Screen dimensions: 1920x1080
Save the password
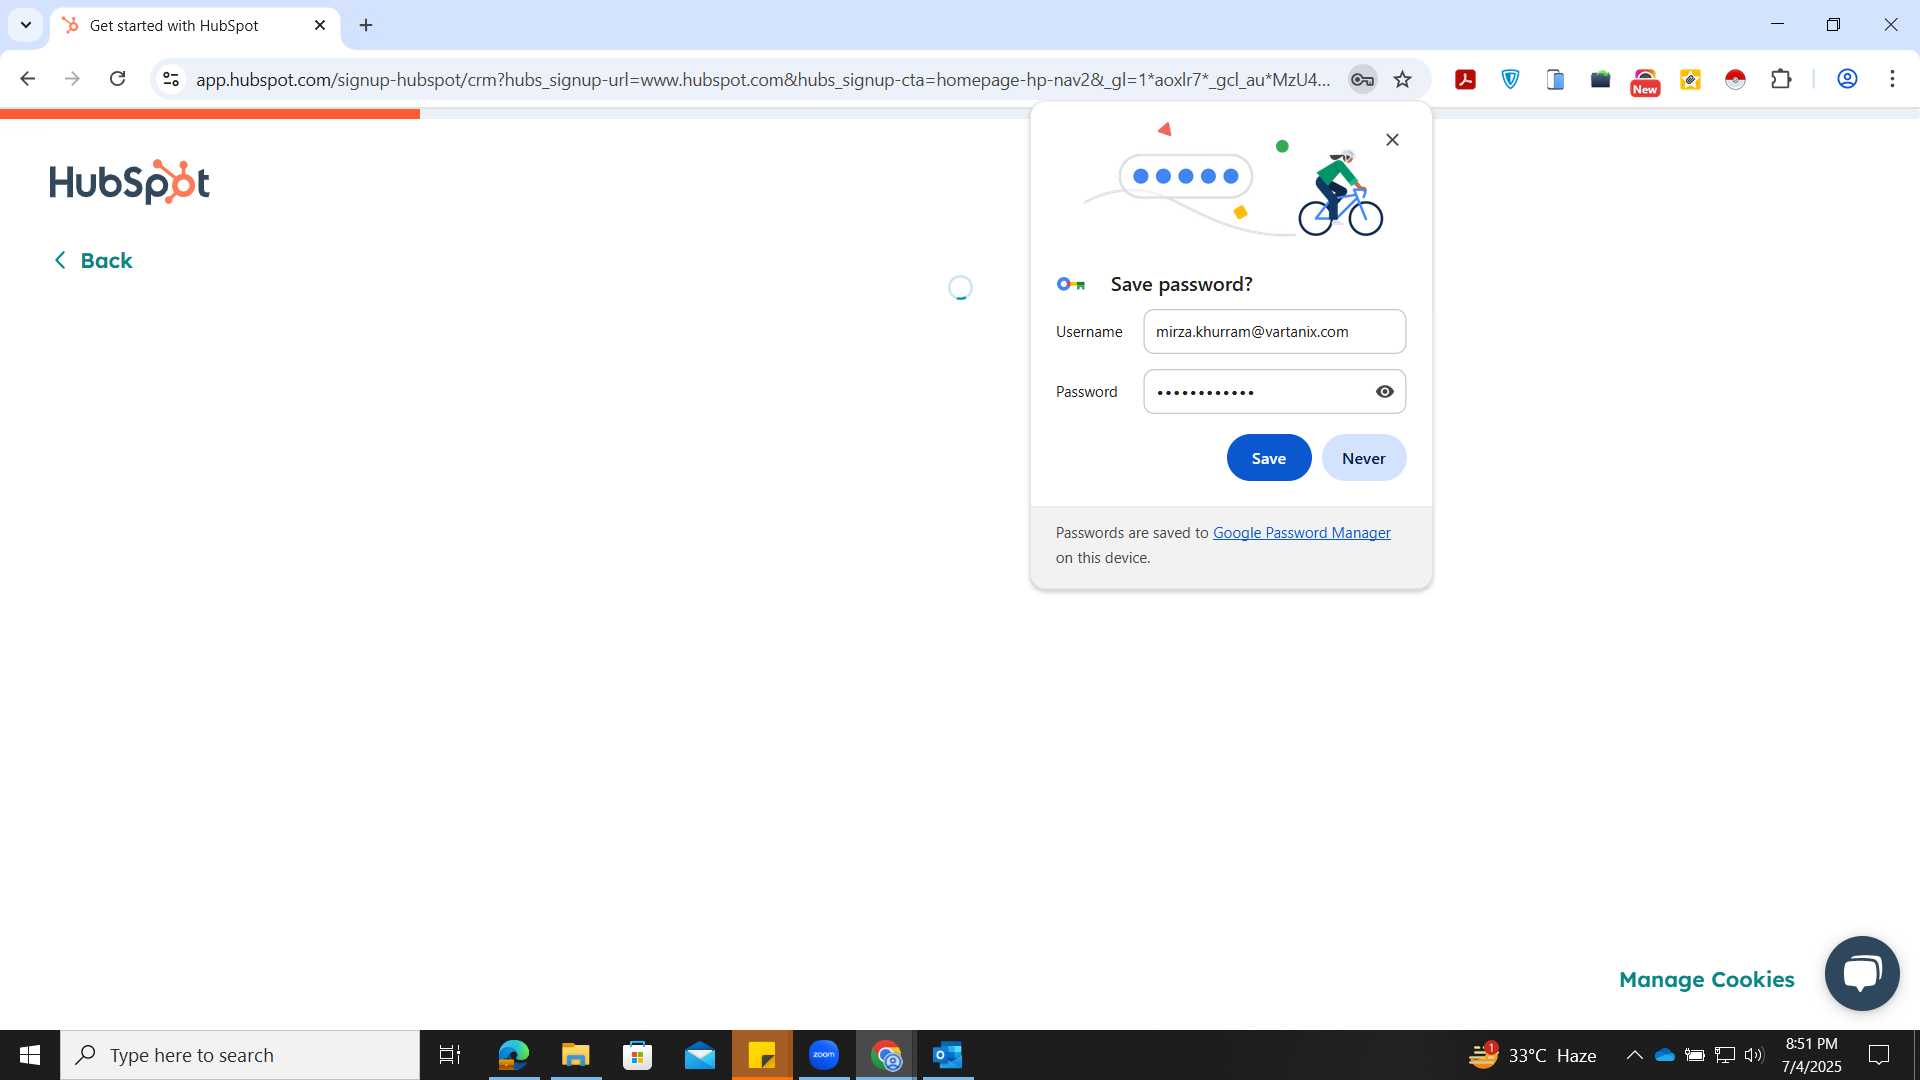(1268, 458)
